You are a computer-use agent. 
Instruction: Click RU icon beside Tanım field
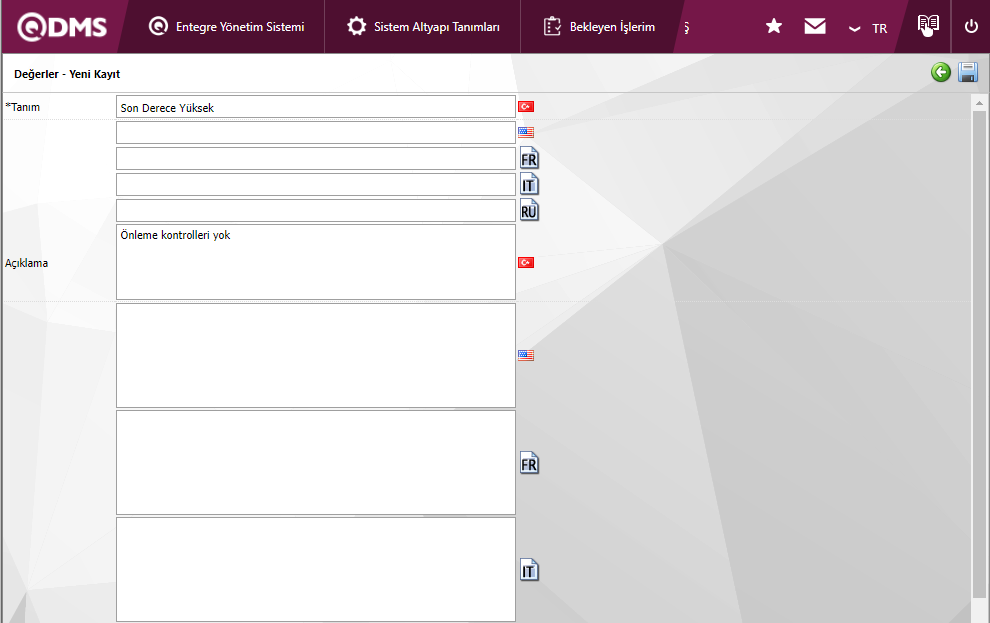pyautogui.click(x=529, y=210)
